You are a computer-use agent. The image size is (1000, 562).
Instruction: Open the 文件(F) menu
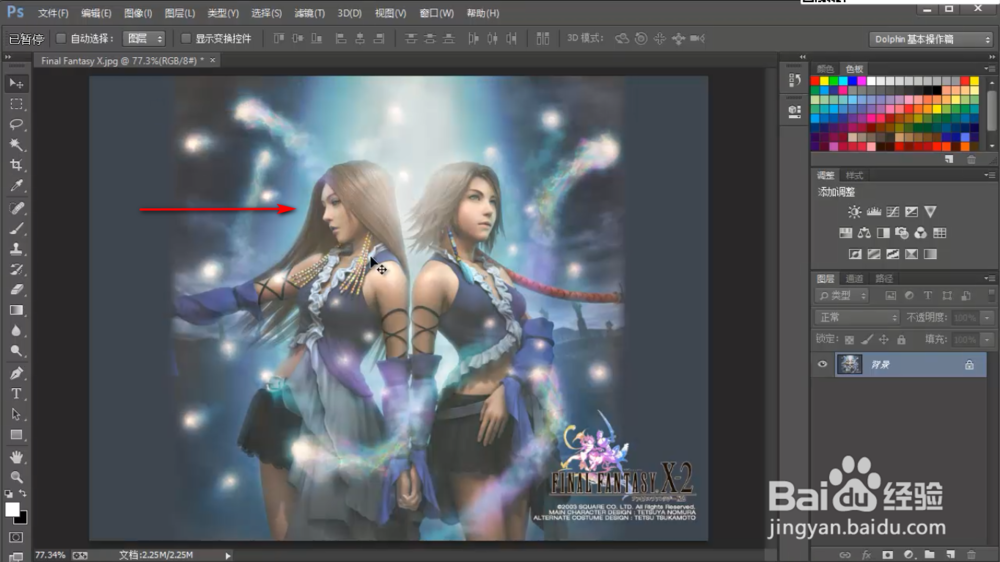(53, 13)
